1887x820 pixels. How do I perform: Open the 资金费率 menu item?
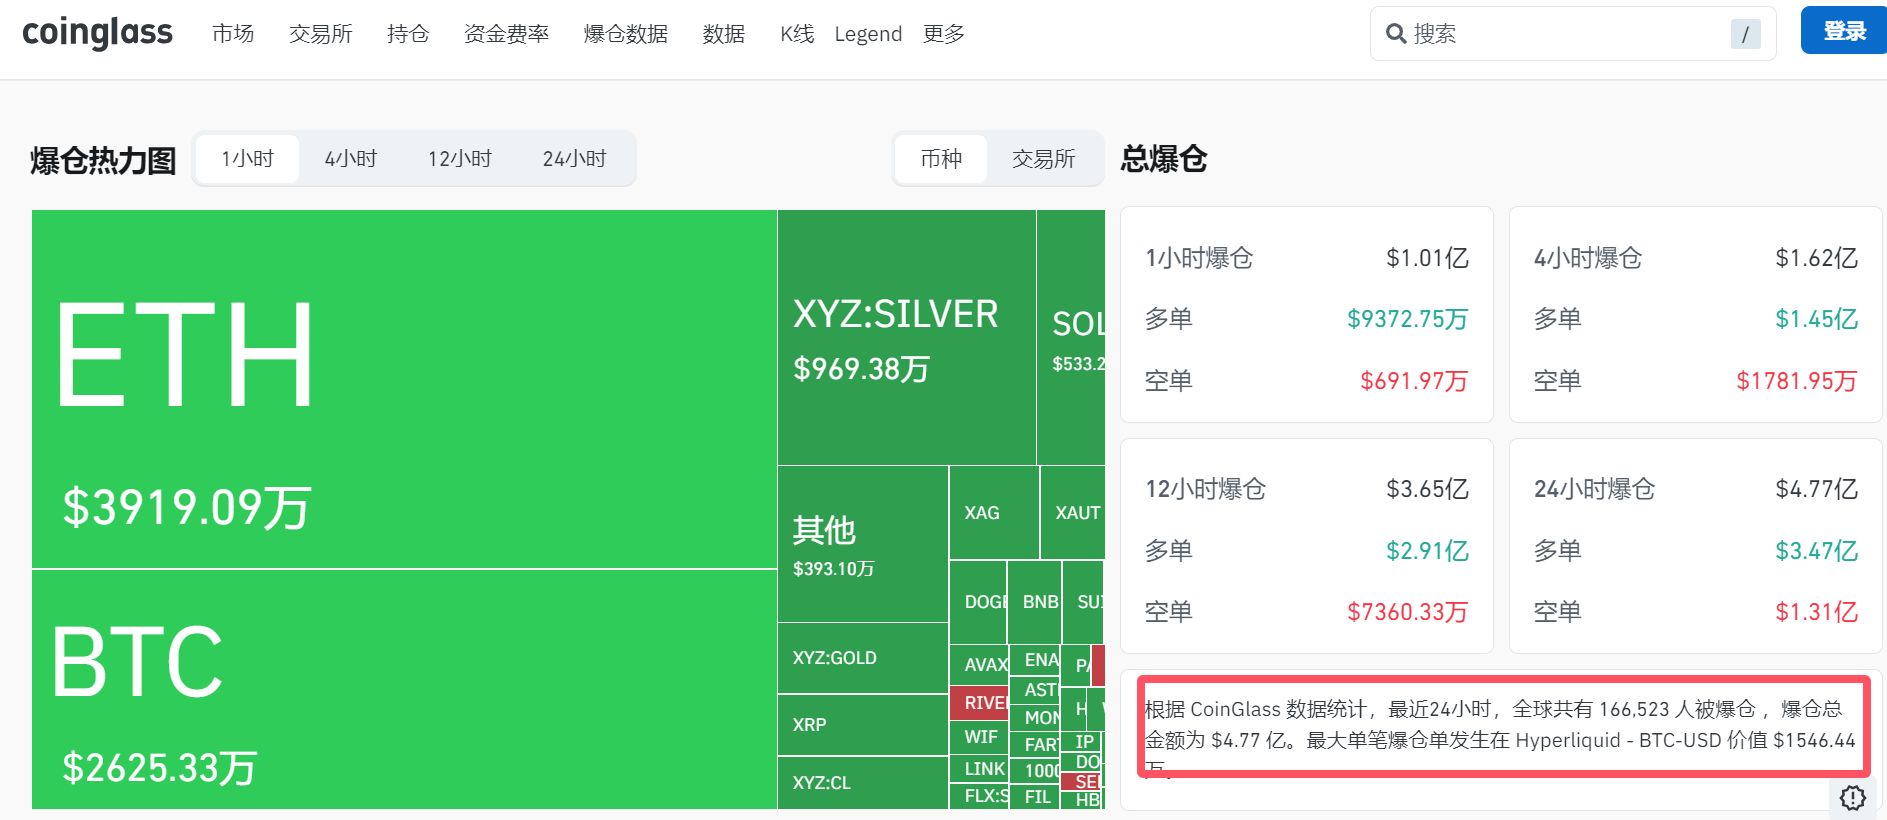(506, 34)
